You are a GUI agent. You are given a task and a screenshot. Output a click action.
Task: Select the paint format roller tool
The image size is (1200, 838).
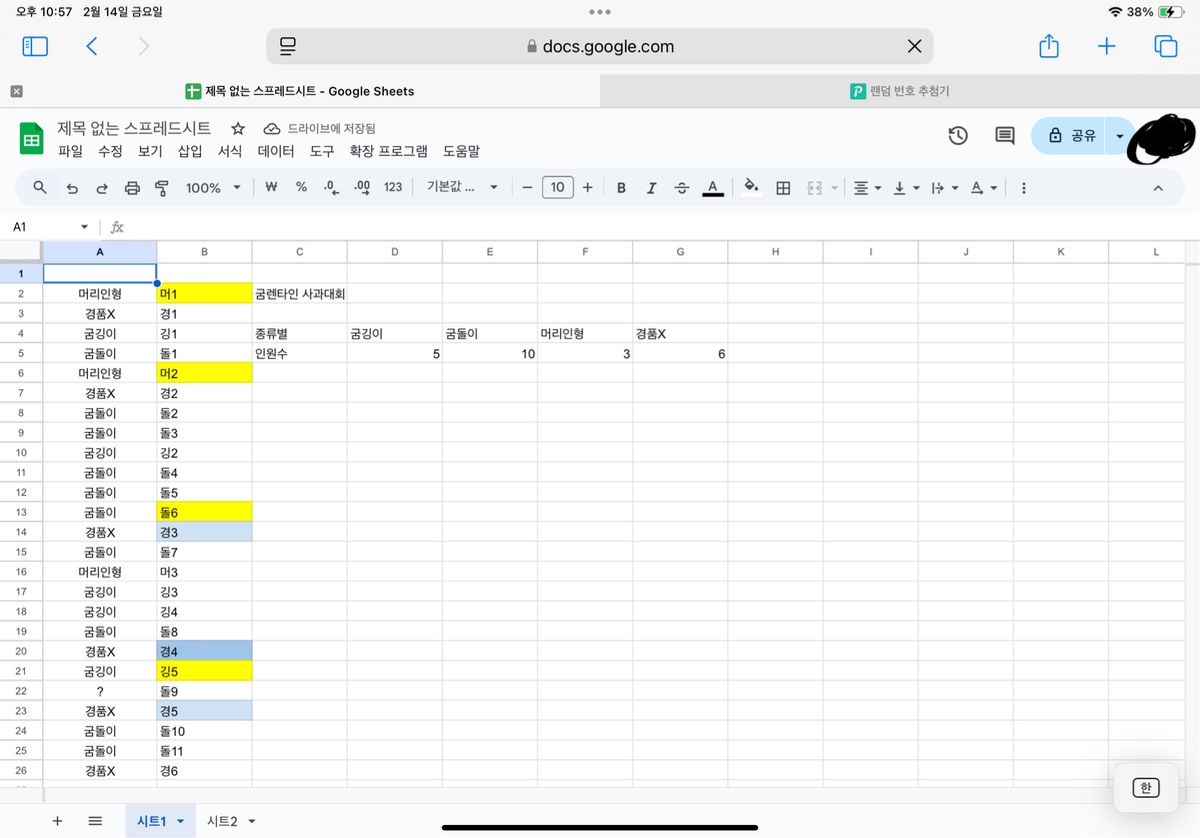pyautogui.click(x=162, y=188)
